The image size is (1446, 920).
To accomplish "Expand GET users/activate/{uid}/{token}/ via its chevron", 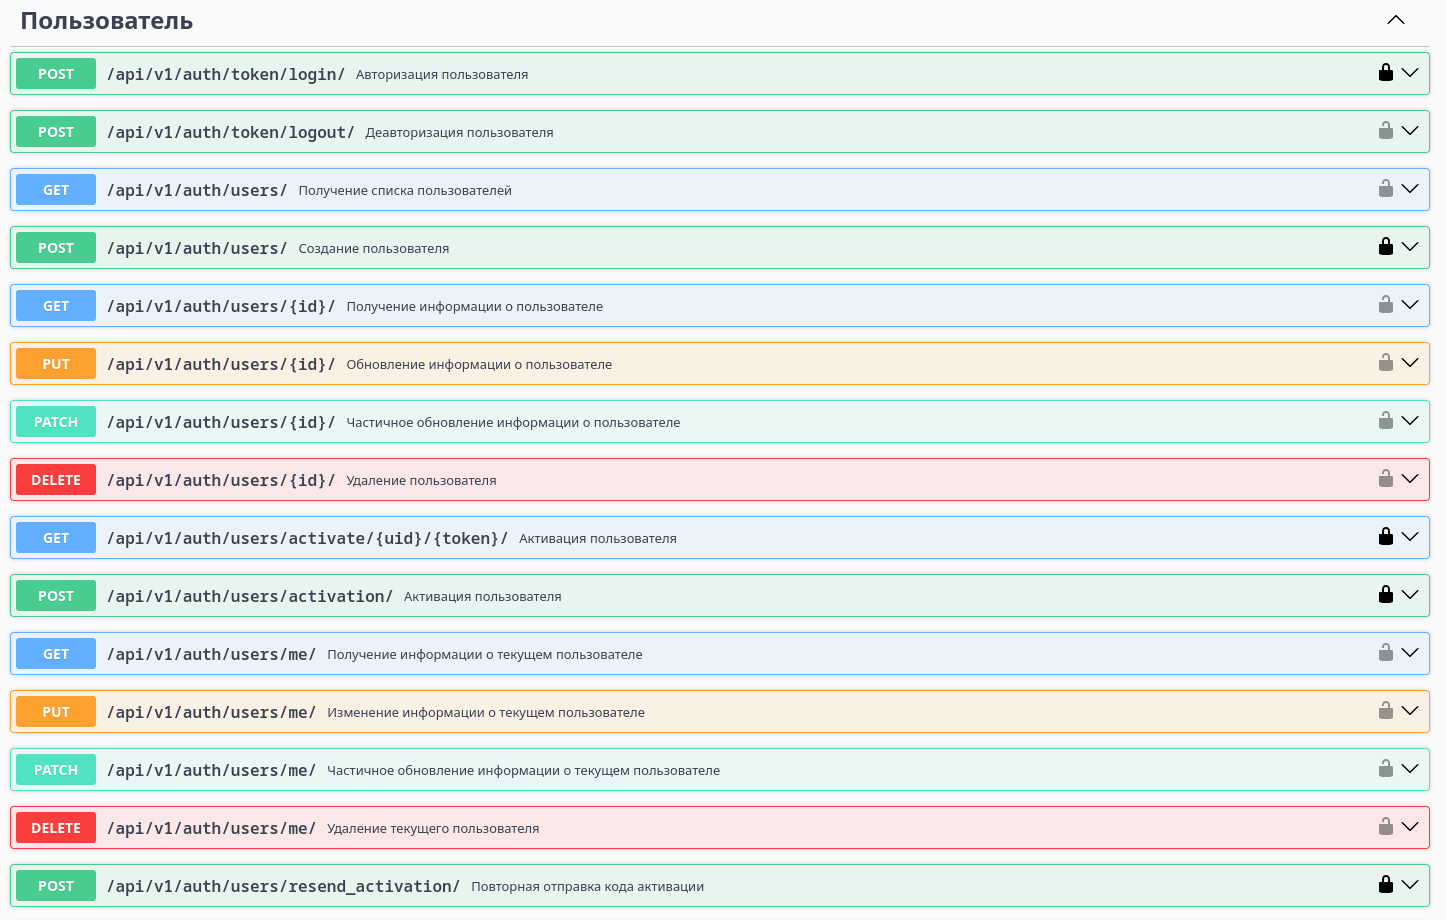I will point(1410,537).
